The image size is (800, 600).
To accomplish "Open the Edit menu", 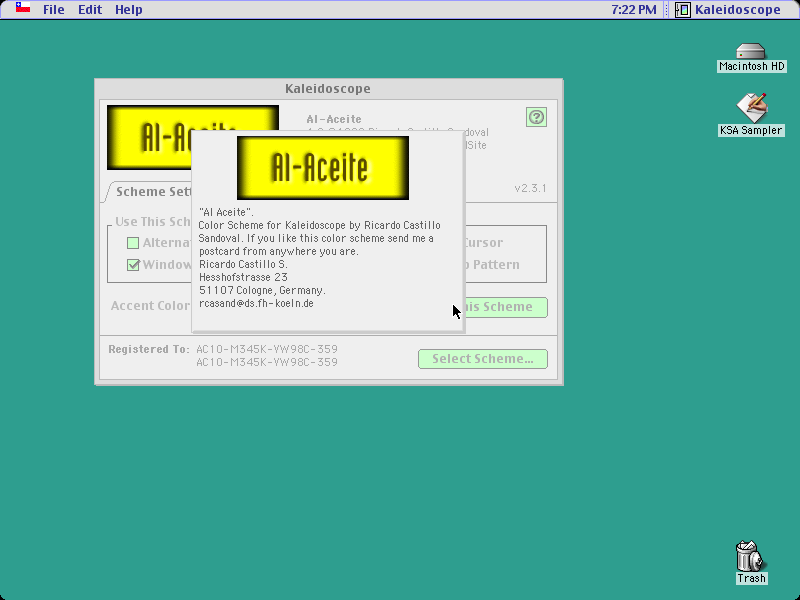I will point(90,10).
